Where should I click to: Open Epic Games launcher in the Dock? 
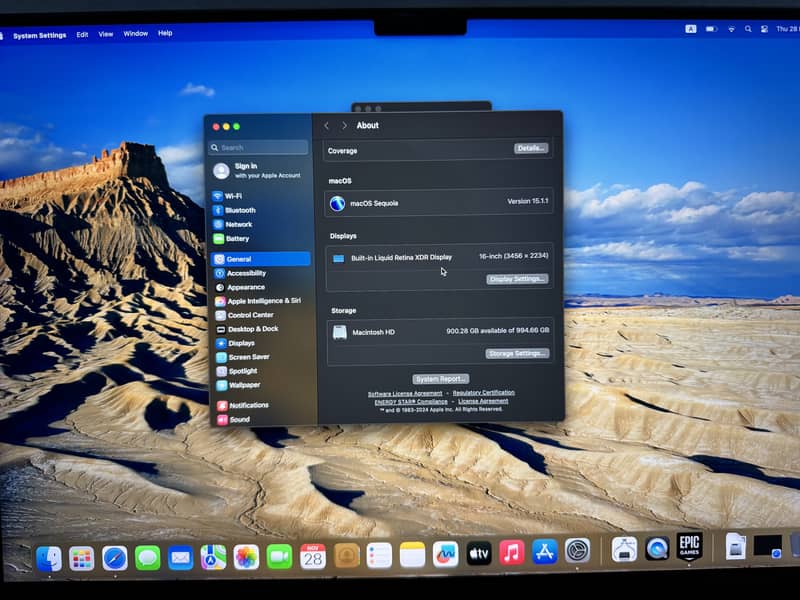click(689, 546)
